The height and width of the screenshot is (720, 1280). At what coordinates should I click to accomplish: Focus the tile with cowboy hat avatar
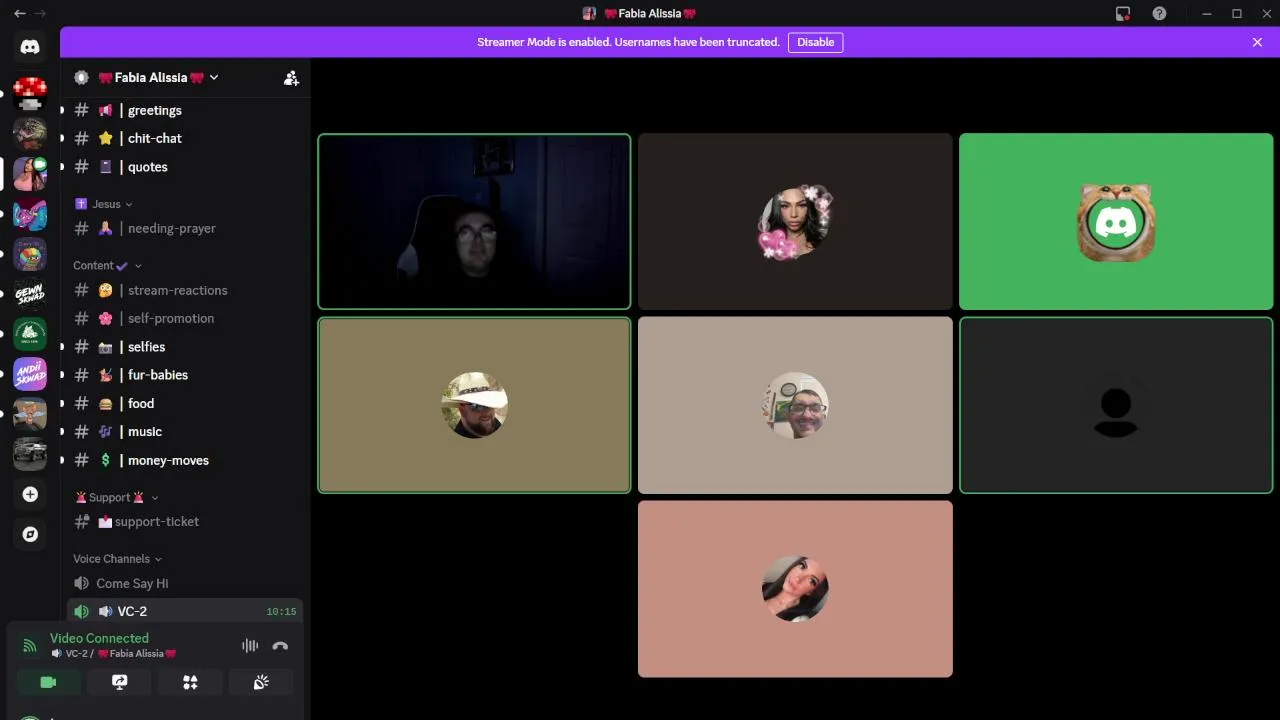tap(474, 405)
